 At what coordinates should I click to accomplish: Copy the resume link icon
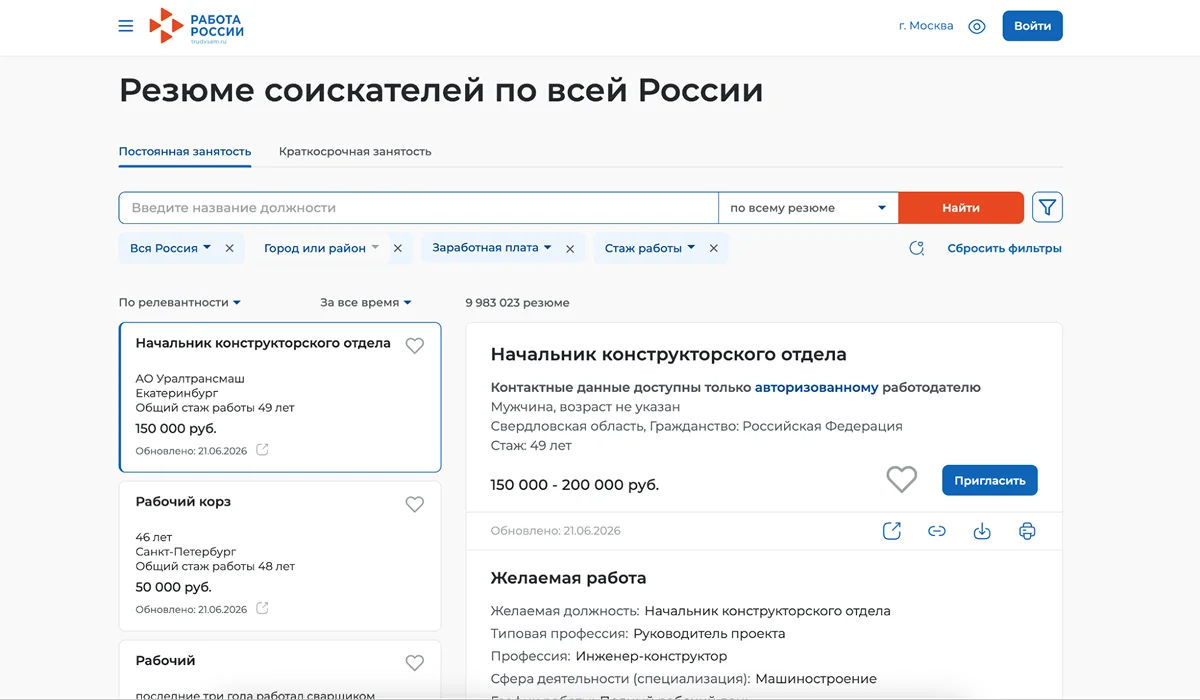[x=937, y=531]
